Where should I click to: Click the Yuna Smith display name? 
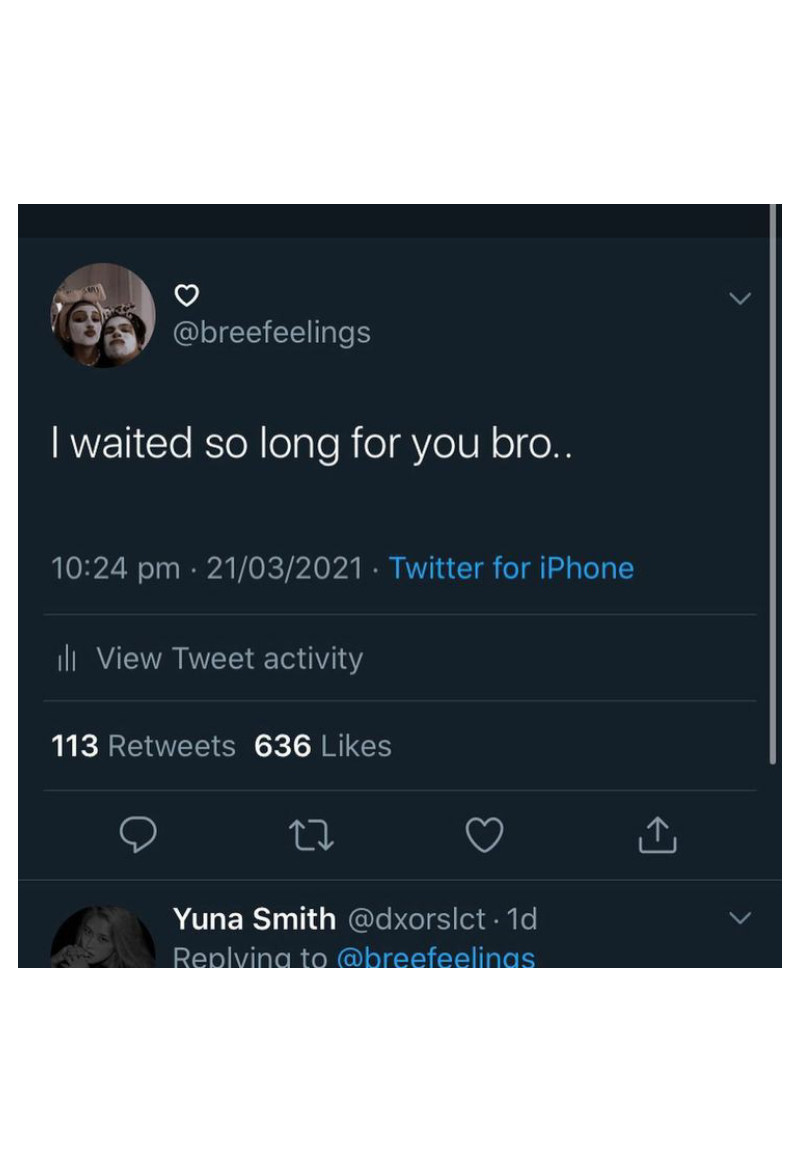[x=254, y=919]
